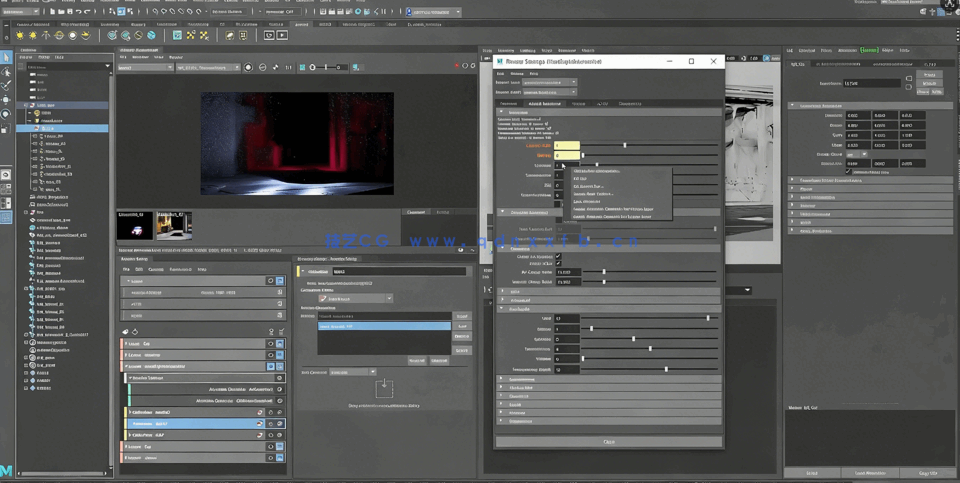Click the play-triangle render sequence shelf icon

283,35
